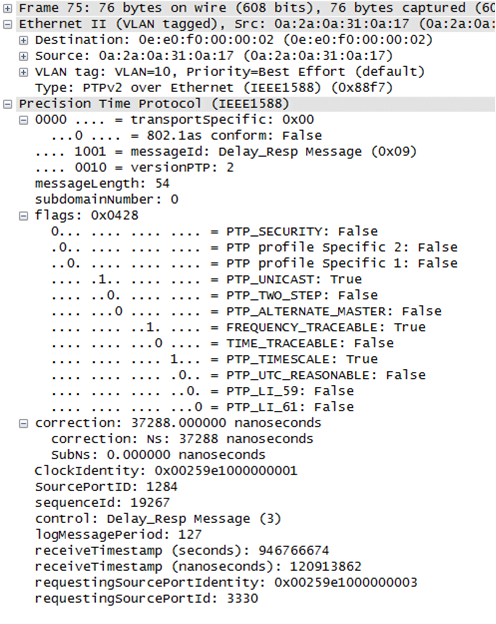
Task: Select the receiveTimestamp (seconds) row
Action: pos(182,551)
